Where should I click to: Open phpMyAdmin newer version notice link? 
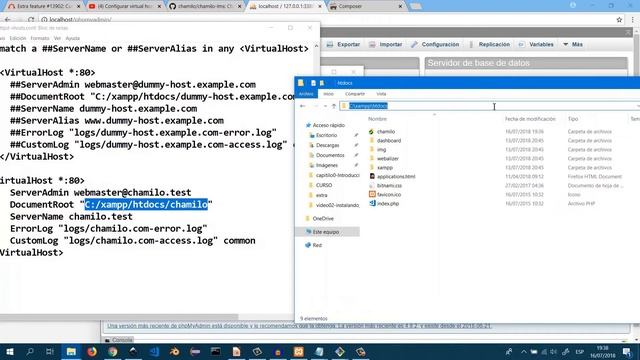coord(300,326)
